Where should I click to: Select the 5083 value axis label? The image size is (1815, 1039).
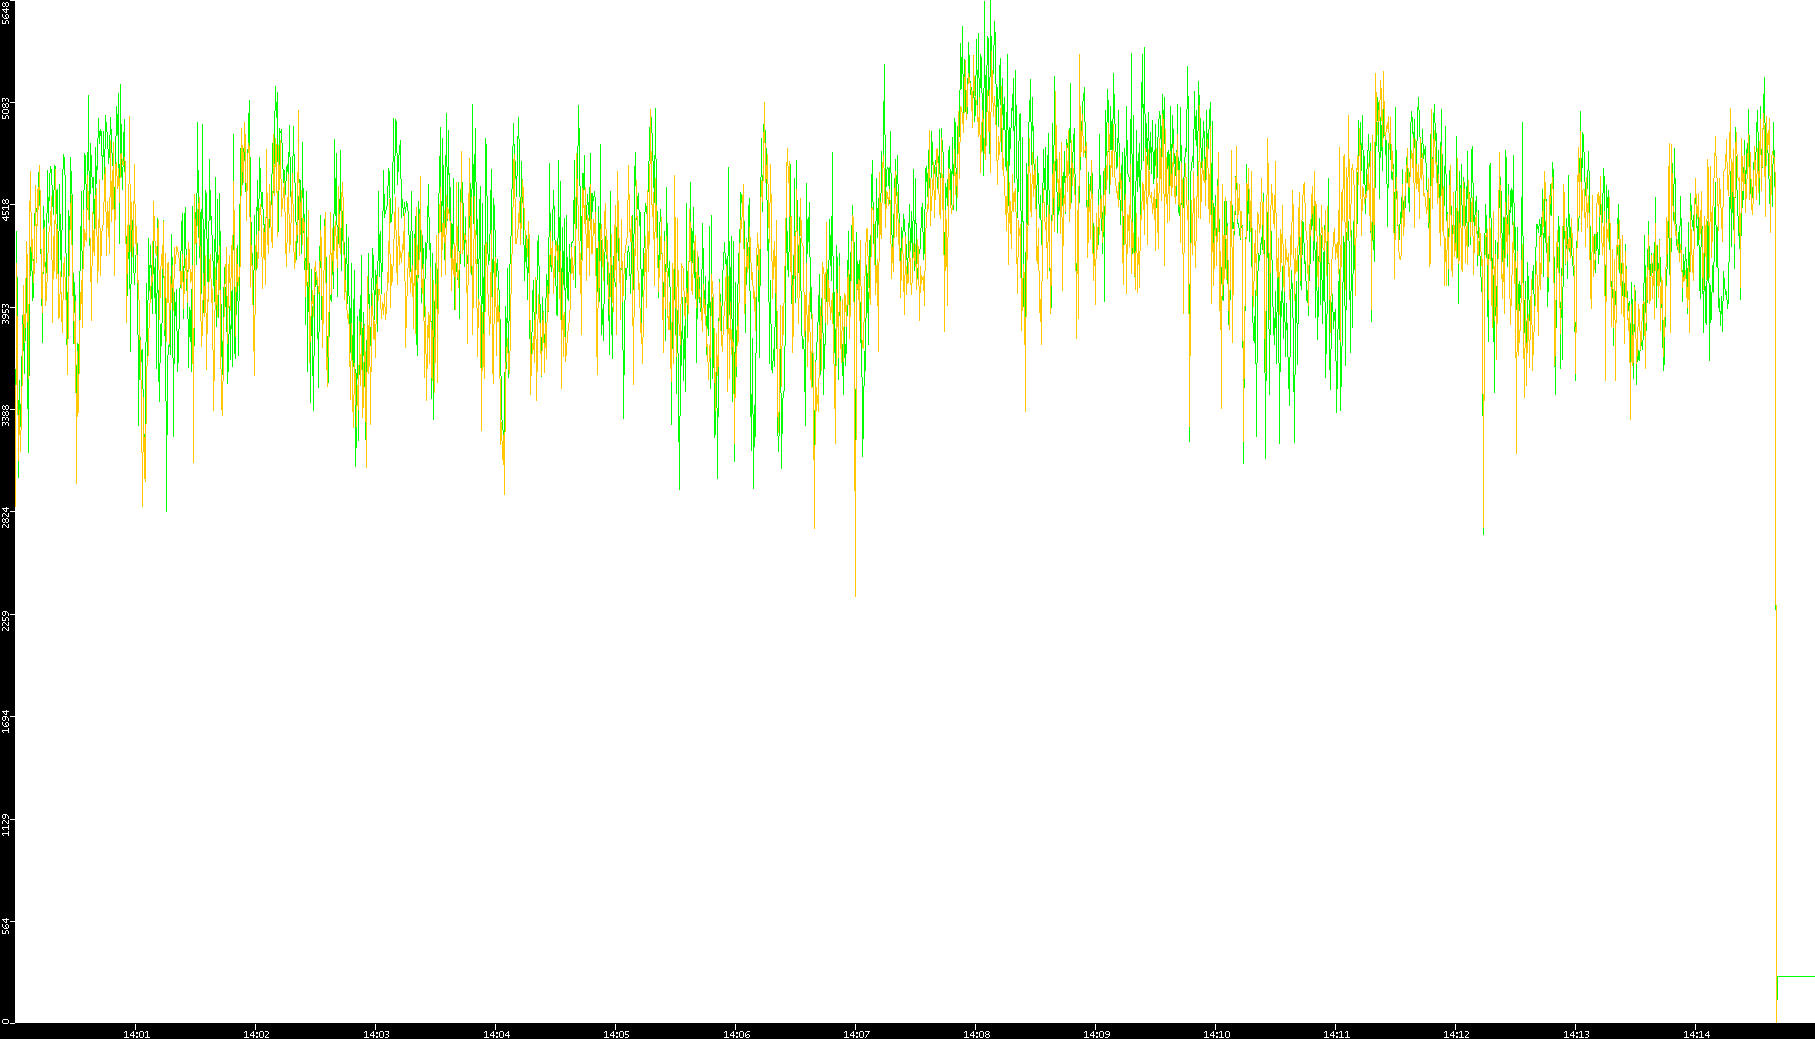[6, 108]
